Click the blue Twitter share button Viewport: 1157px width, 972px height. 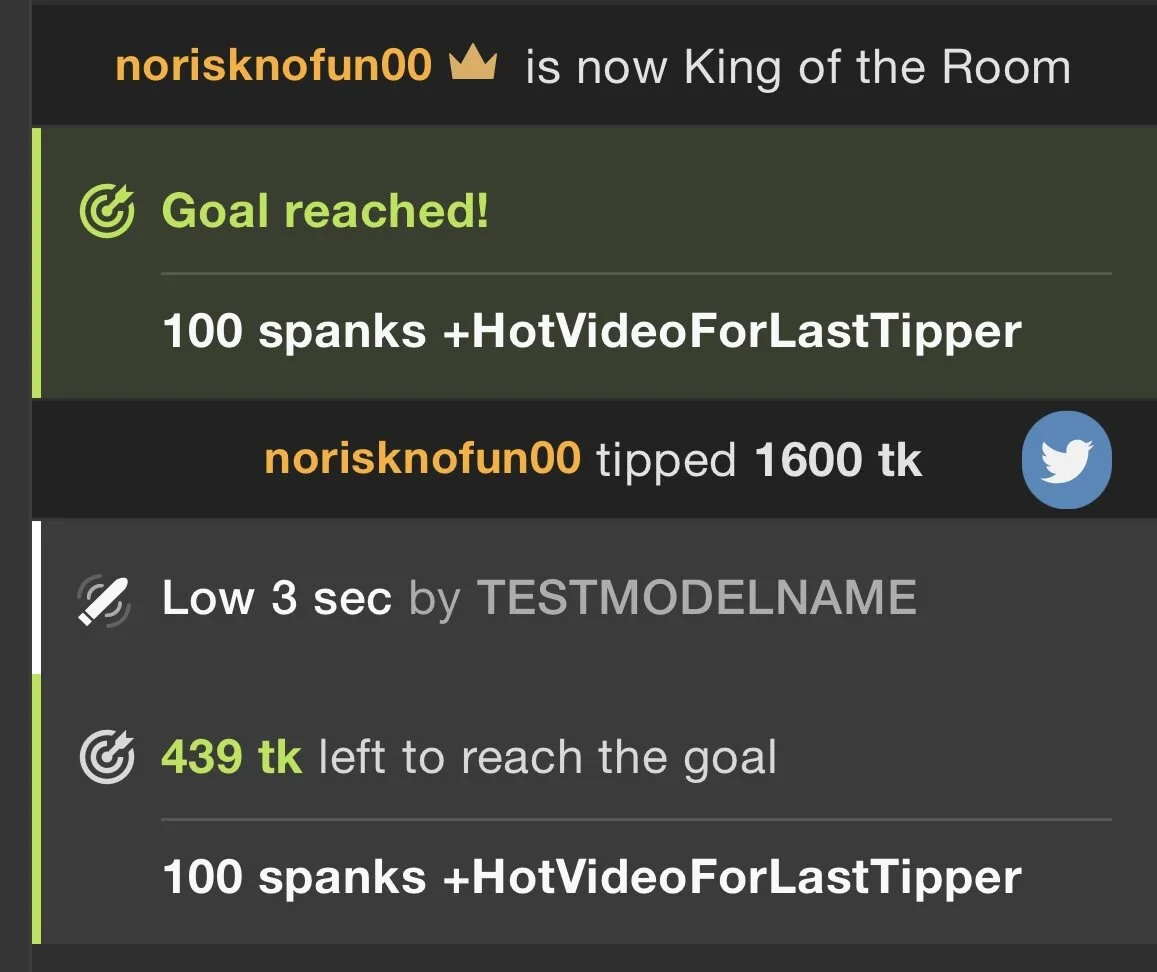tap(1067, 460)
